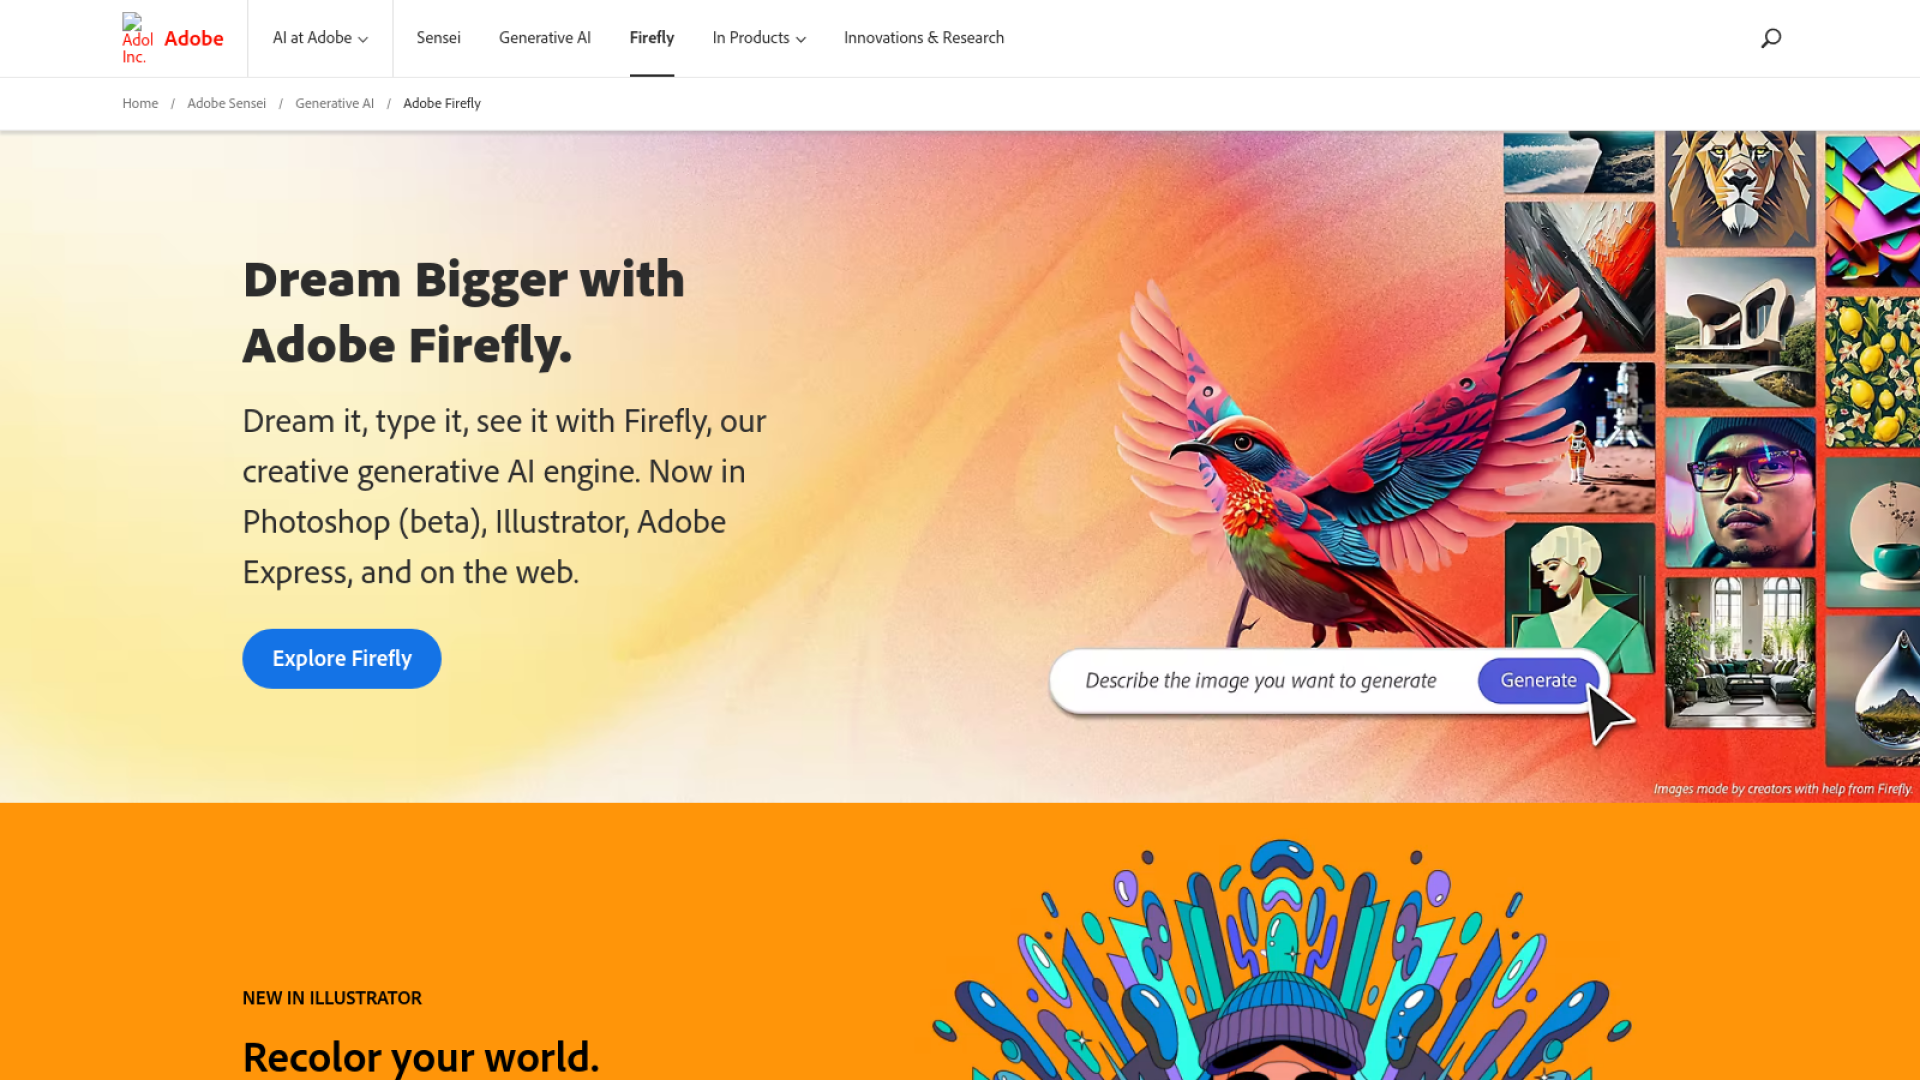Click the Explore Firefly button
Viewport: 1920px width, 1080px height.
(x=342, y=659)
